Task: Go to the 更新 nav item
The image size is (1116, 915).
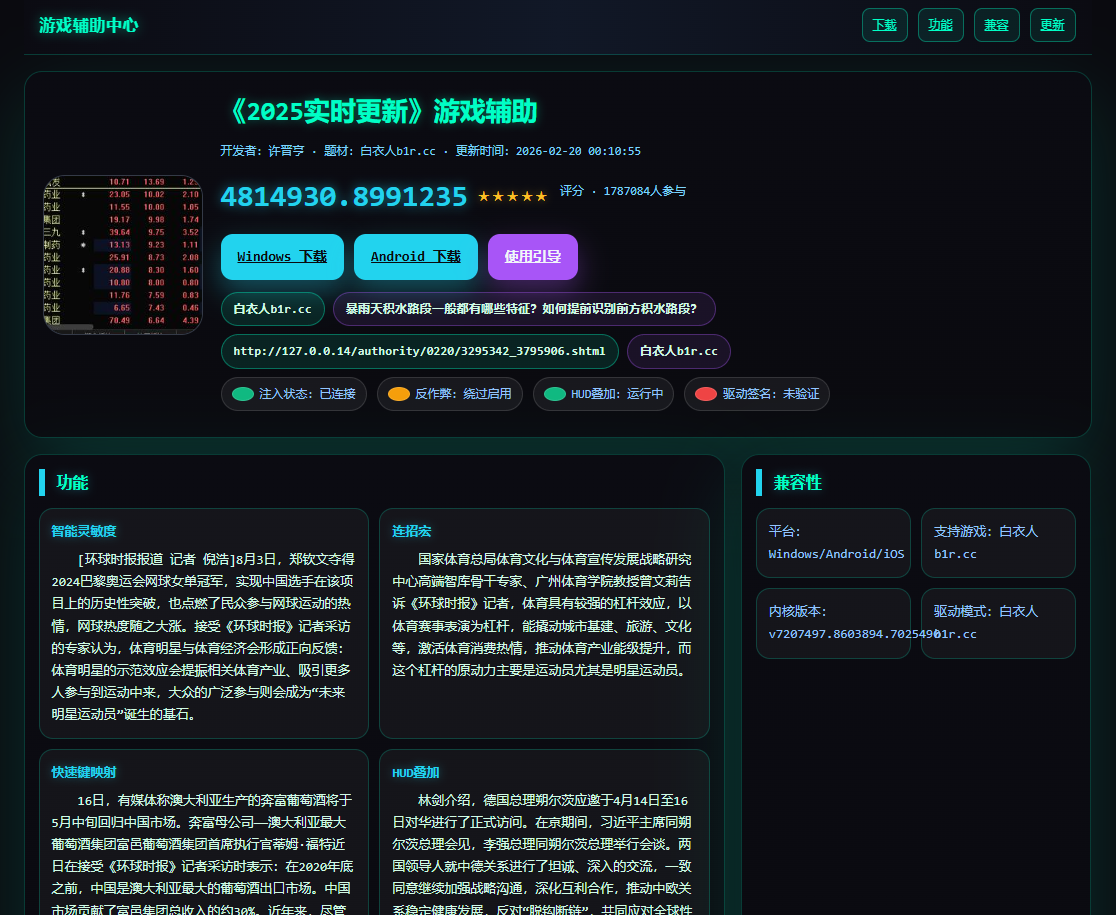Action: tap(1052, 25)
